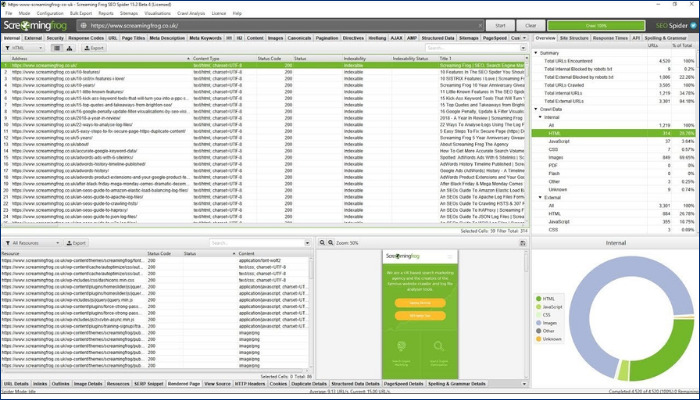Open Structured Data tab
700x400 pixels.
[438, 38]
